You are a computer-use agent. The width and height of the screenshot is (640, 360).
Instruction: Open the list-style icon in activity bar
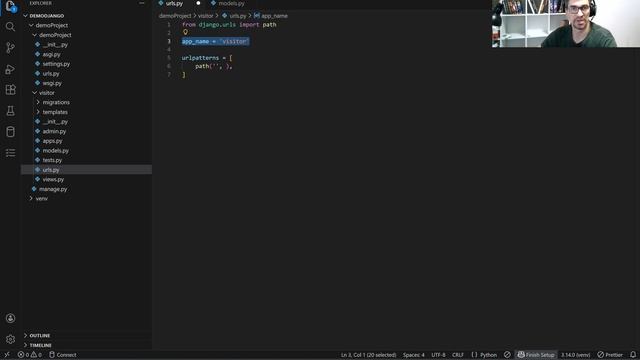(10, 153)
